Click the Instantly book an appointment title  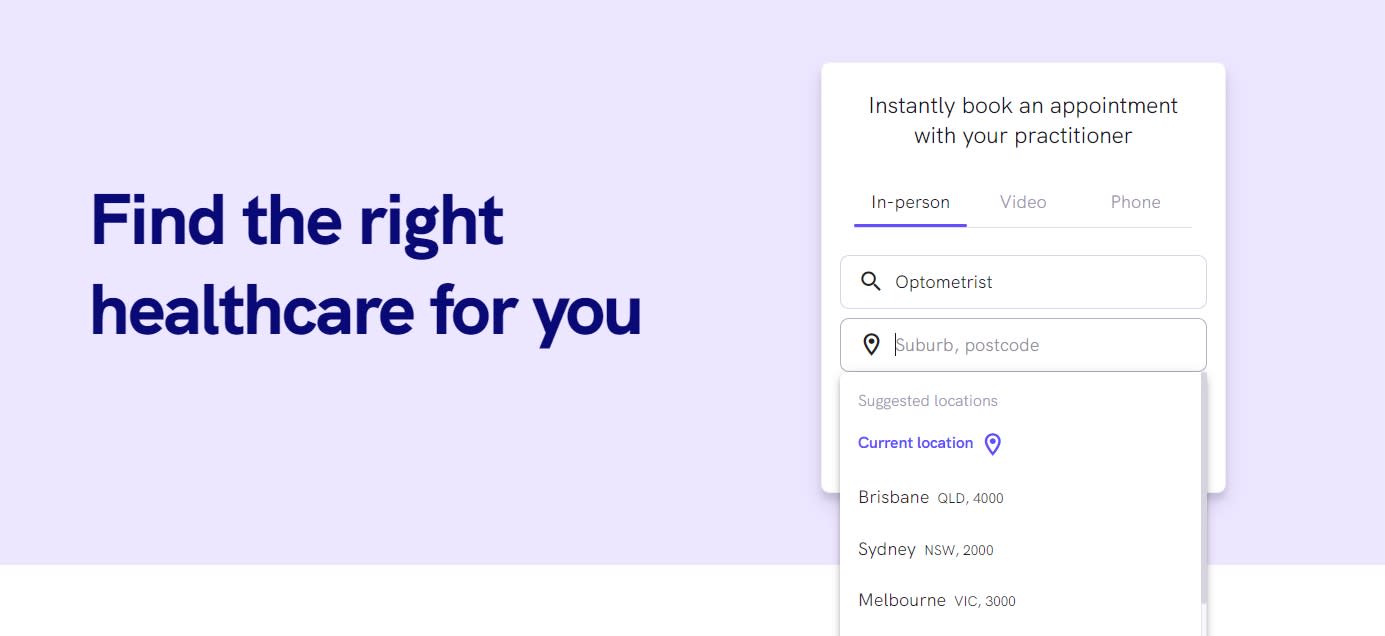[x=1023, y=120]
